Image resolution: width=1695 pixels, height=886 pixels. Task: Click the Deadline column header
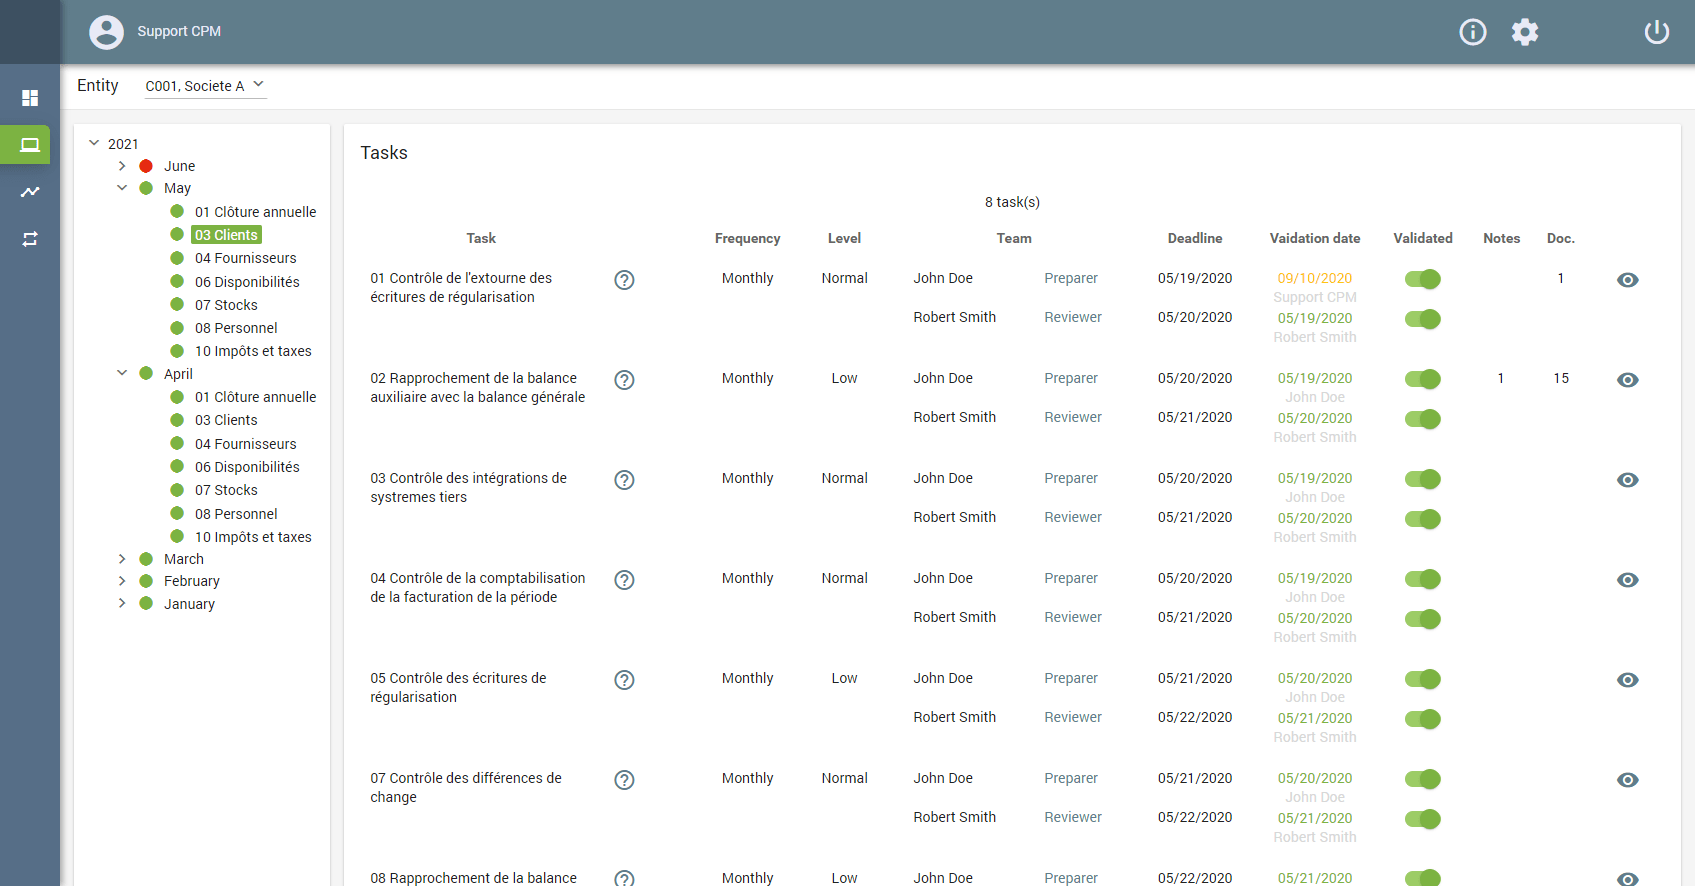coord(1194,238)
